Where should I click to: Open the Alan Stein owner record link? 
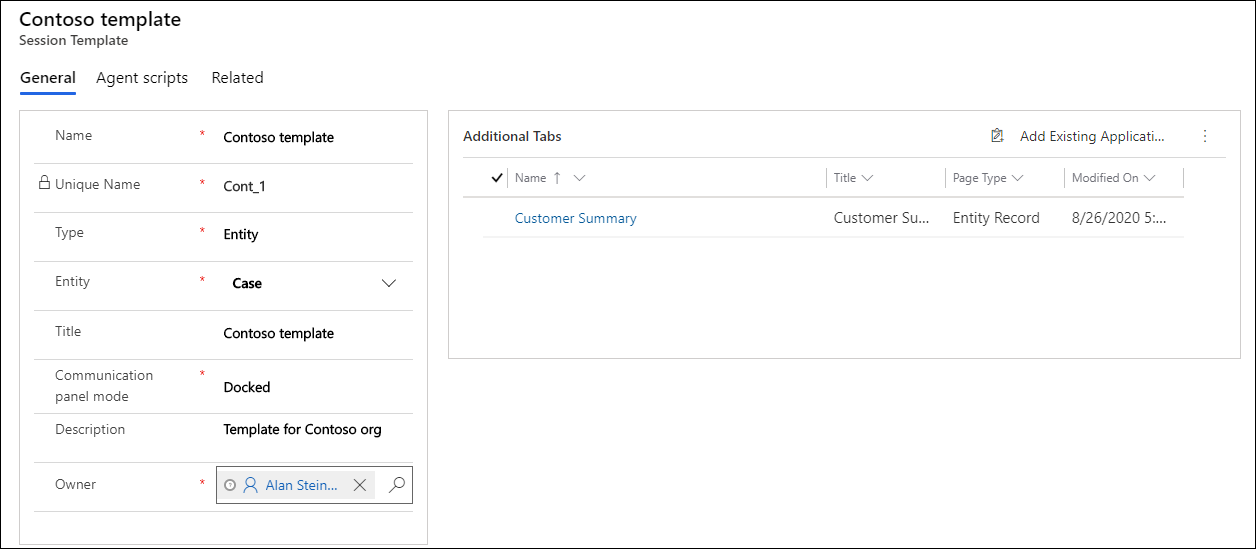pyautogui.click(x=301, y=485)
